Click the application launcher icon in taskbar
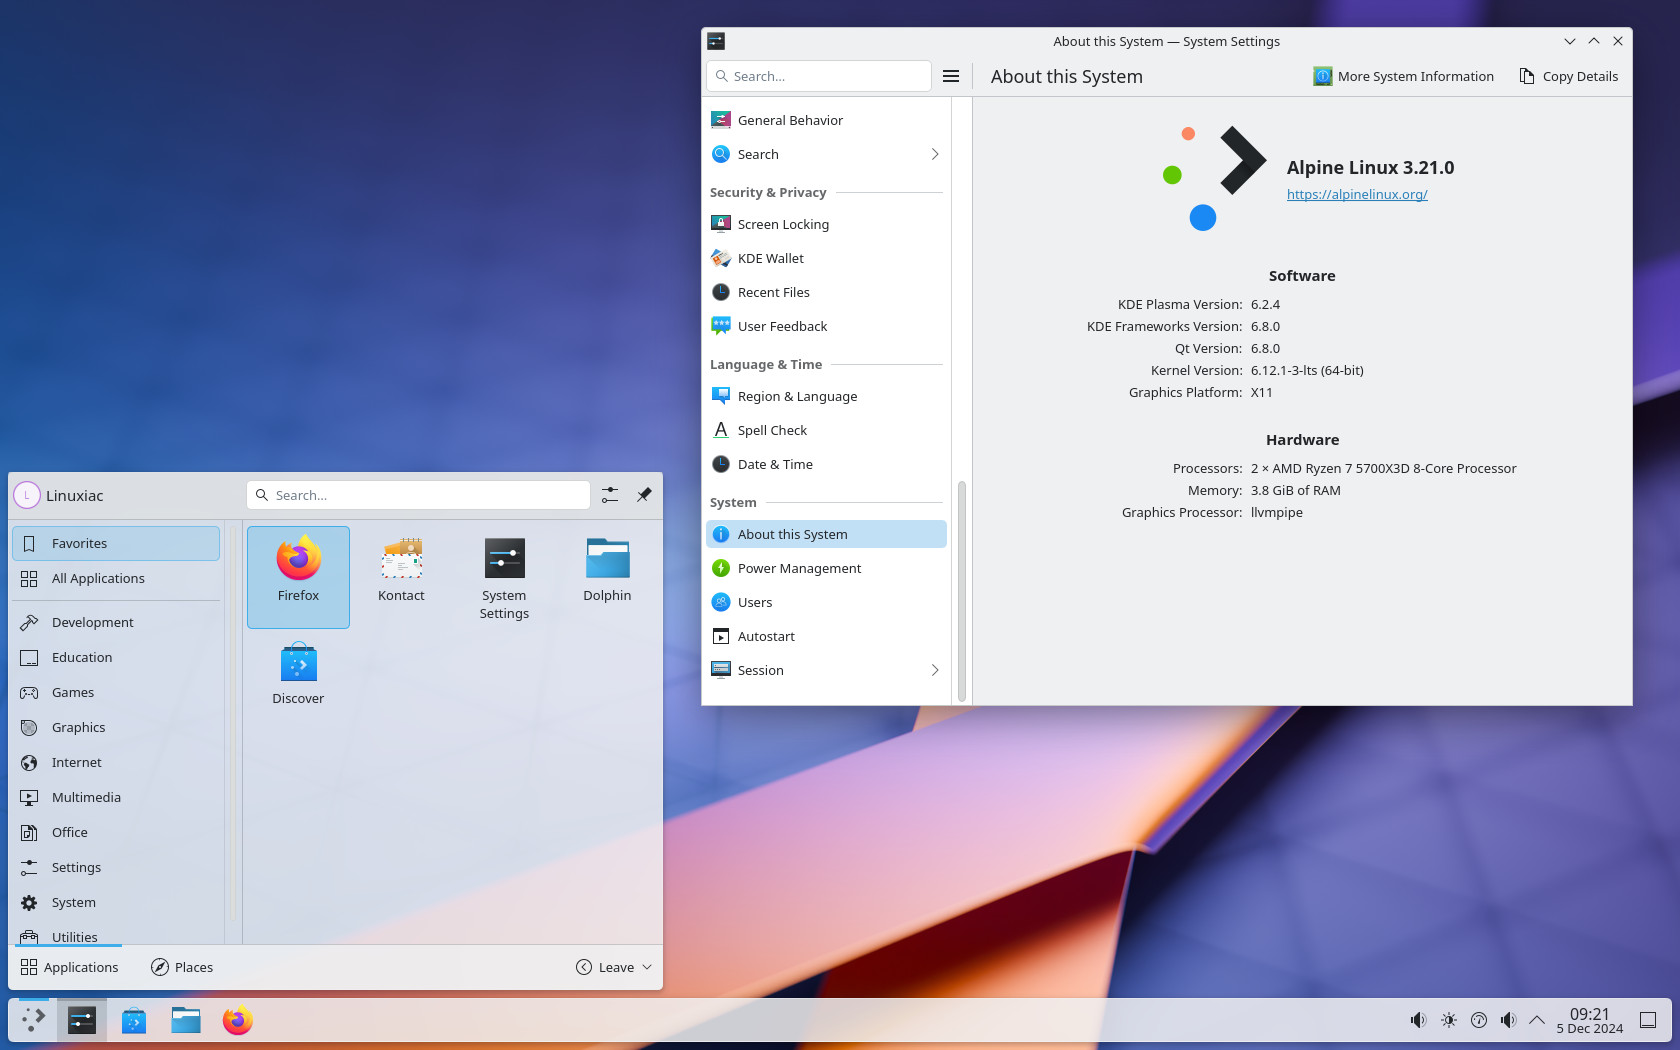1680x1050 pixels. [33, 1020]
